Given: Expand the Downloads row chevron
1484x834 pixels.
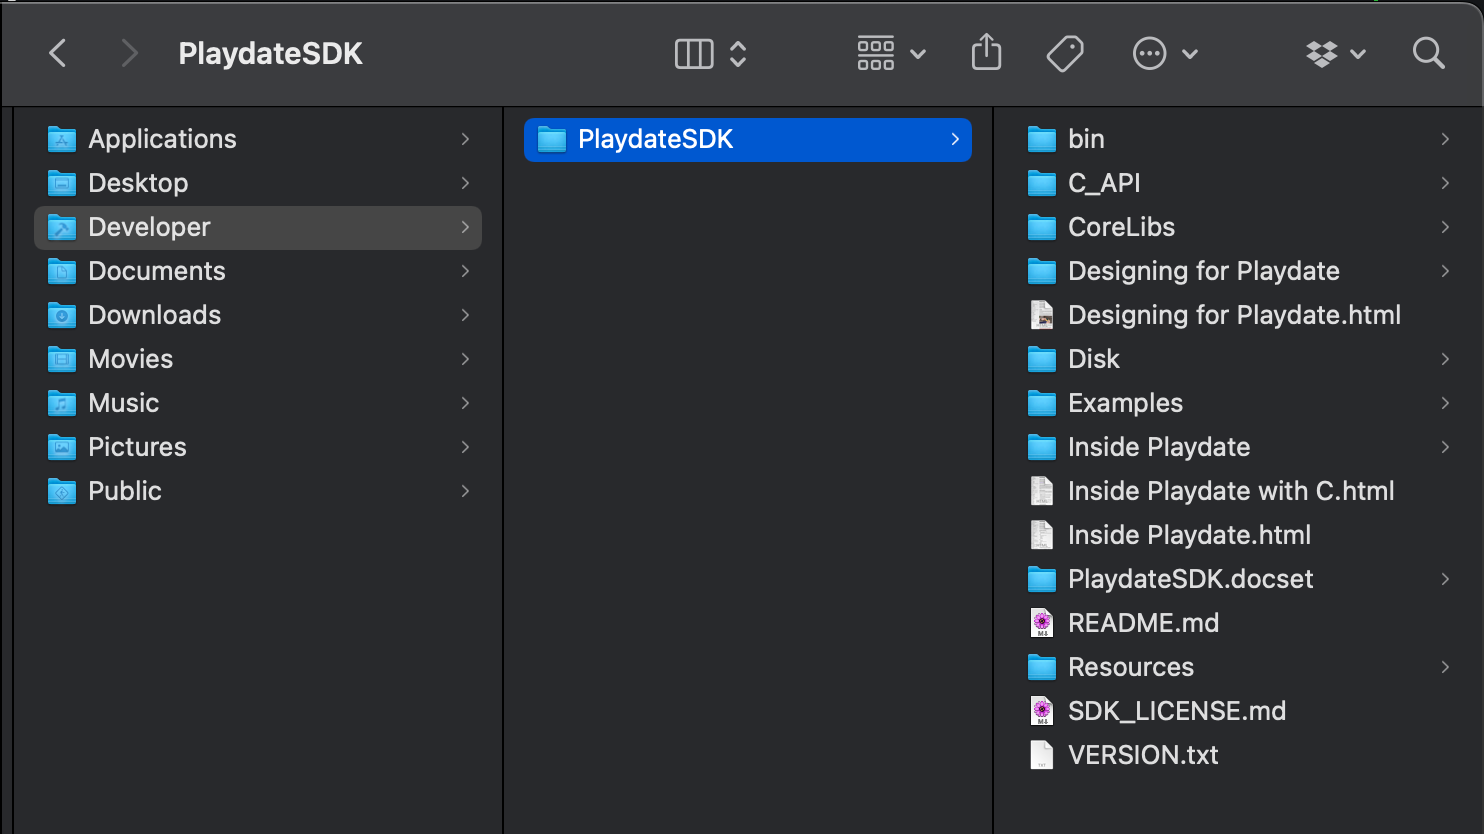Looking at the screenshot, I should [x=465, y=315].
